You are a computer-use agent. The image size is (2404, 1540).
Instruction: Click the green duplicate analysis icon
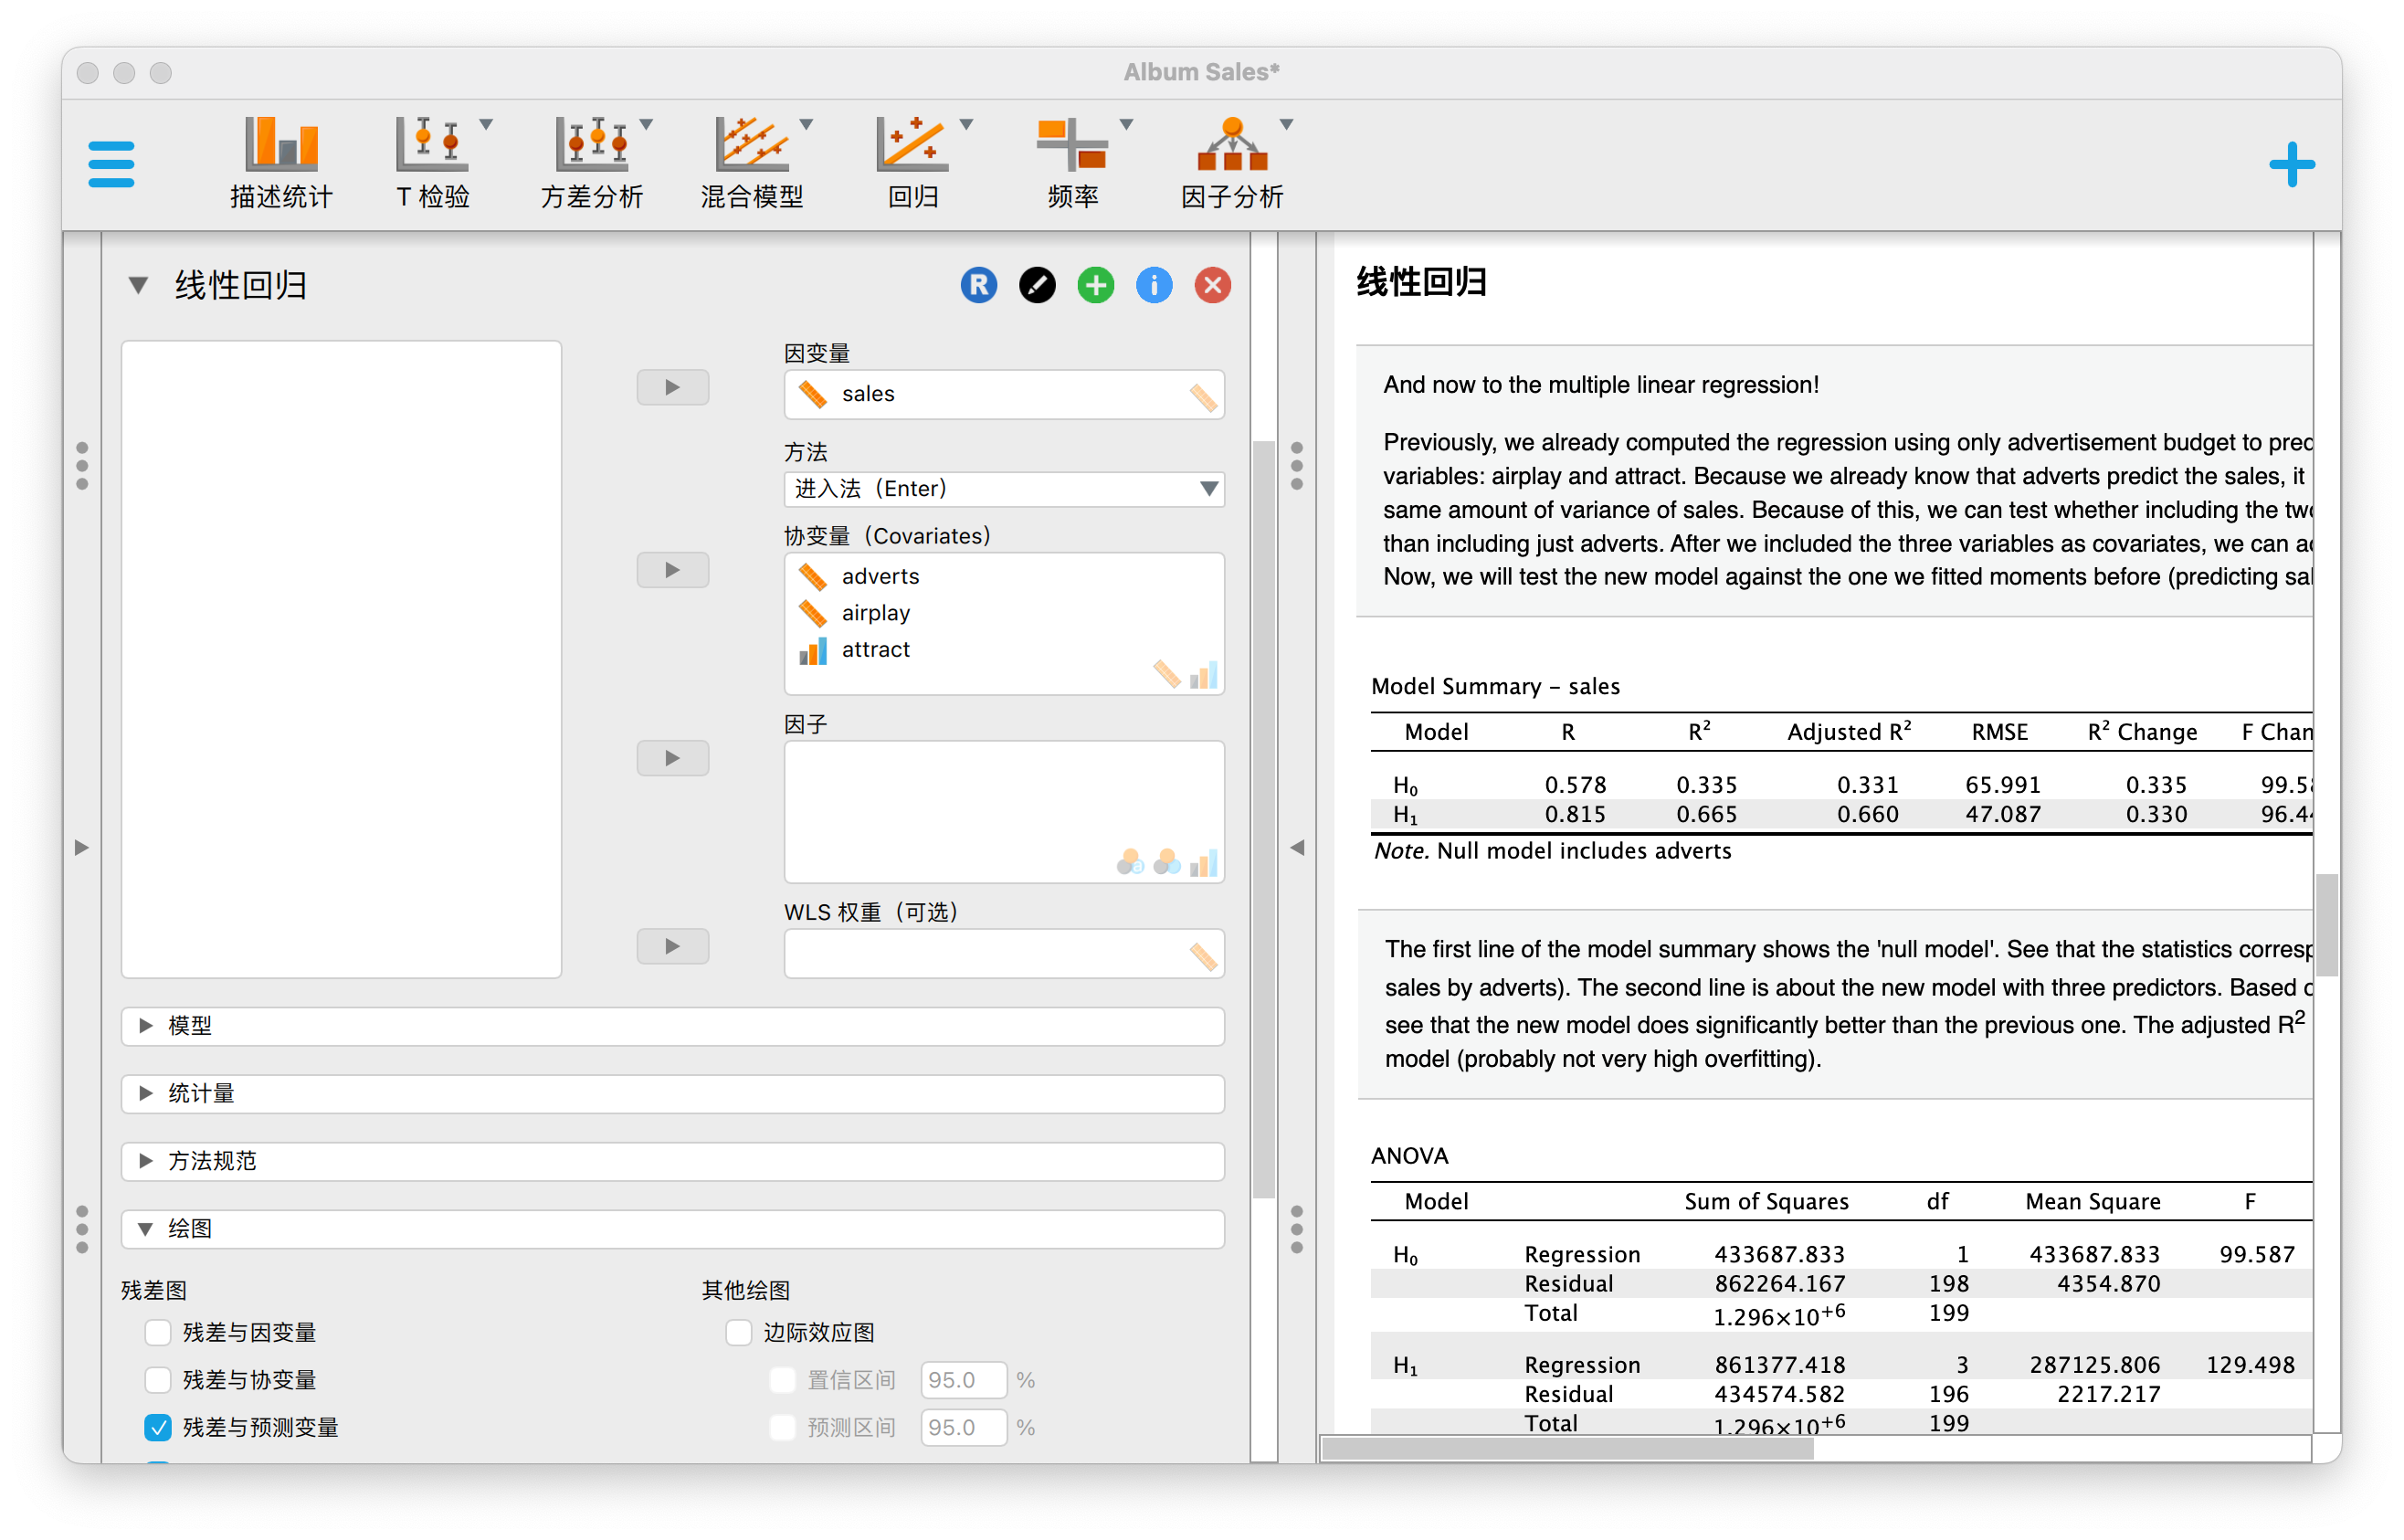pos(1095,286)
